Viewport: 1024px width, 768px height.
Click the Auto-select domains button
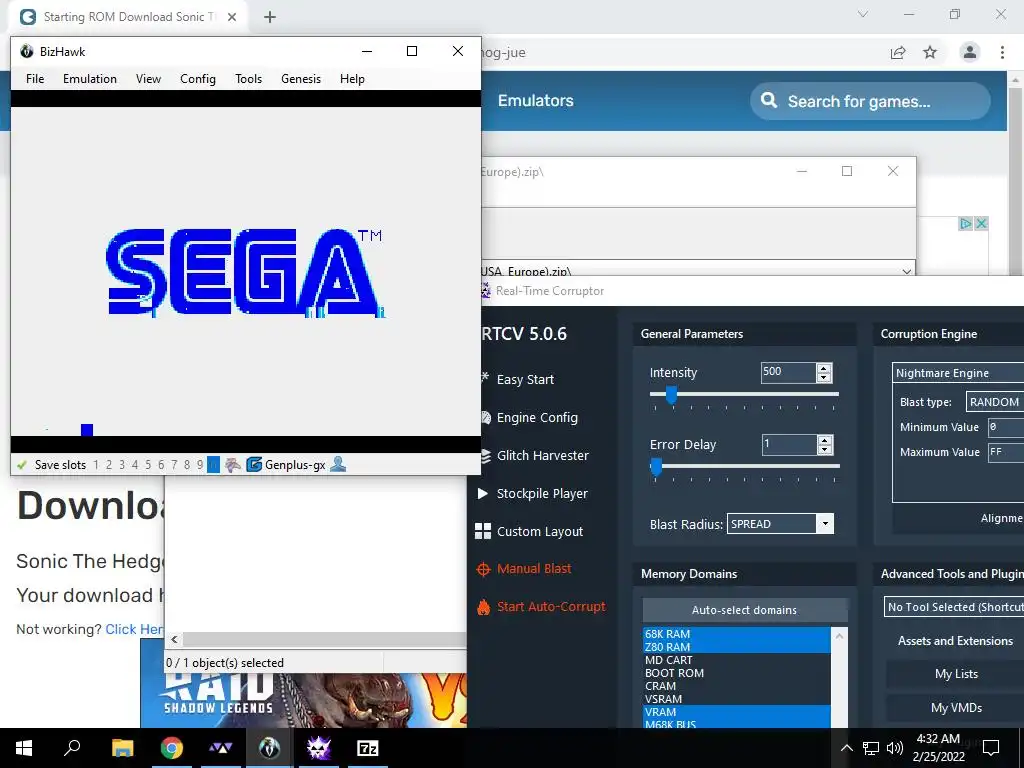744,610
